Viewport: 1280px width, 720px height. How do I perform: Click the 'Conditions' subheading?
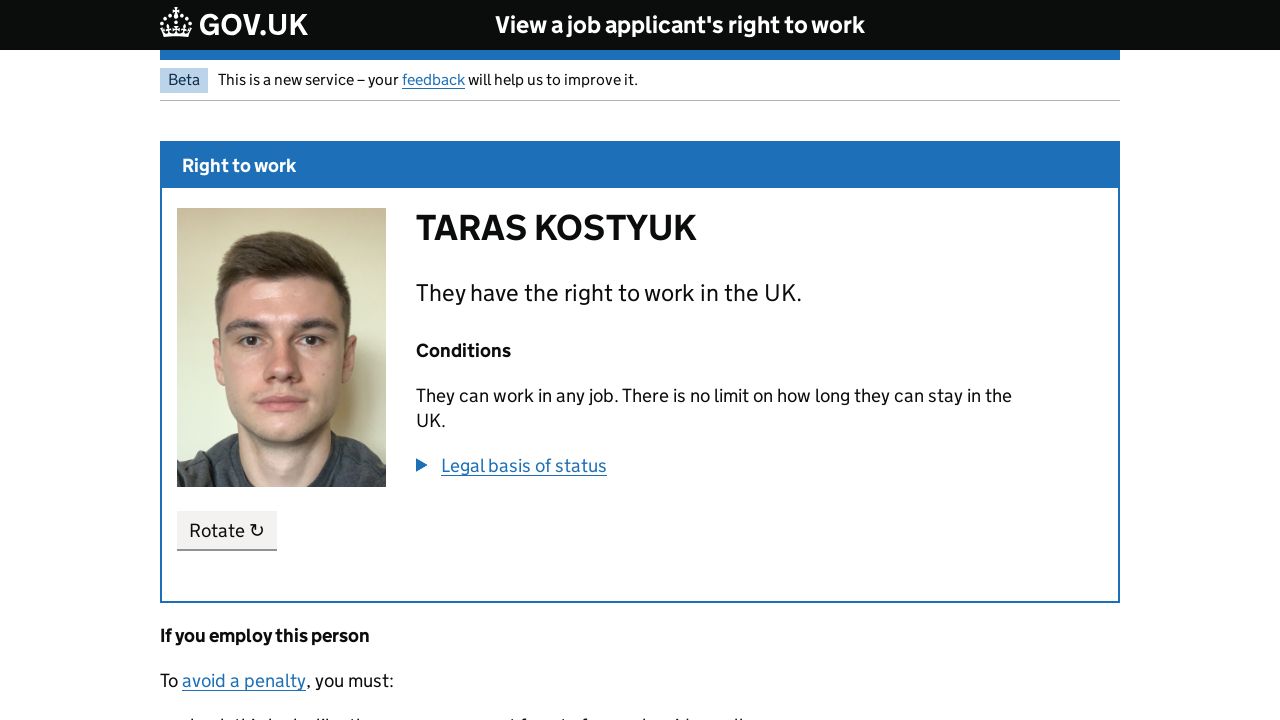[463, 351]
